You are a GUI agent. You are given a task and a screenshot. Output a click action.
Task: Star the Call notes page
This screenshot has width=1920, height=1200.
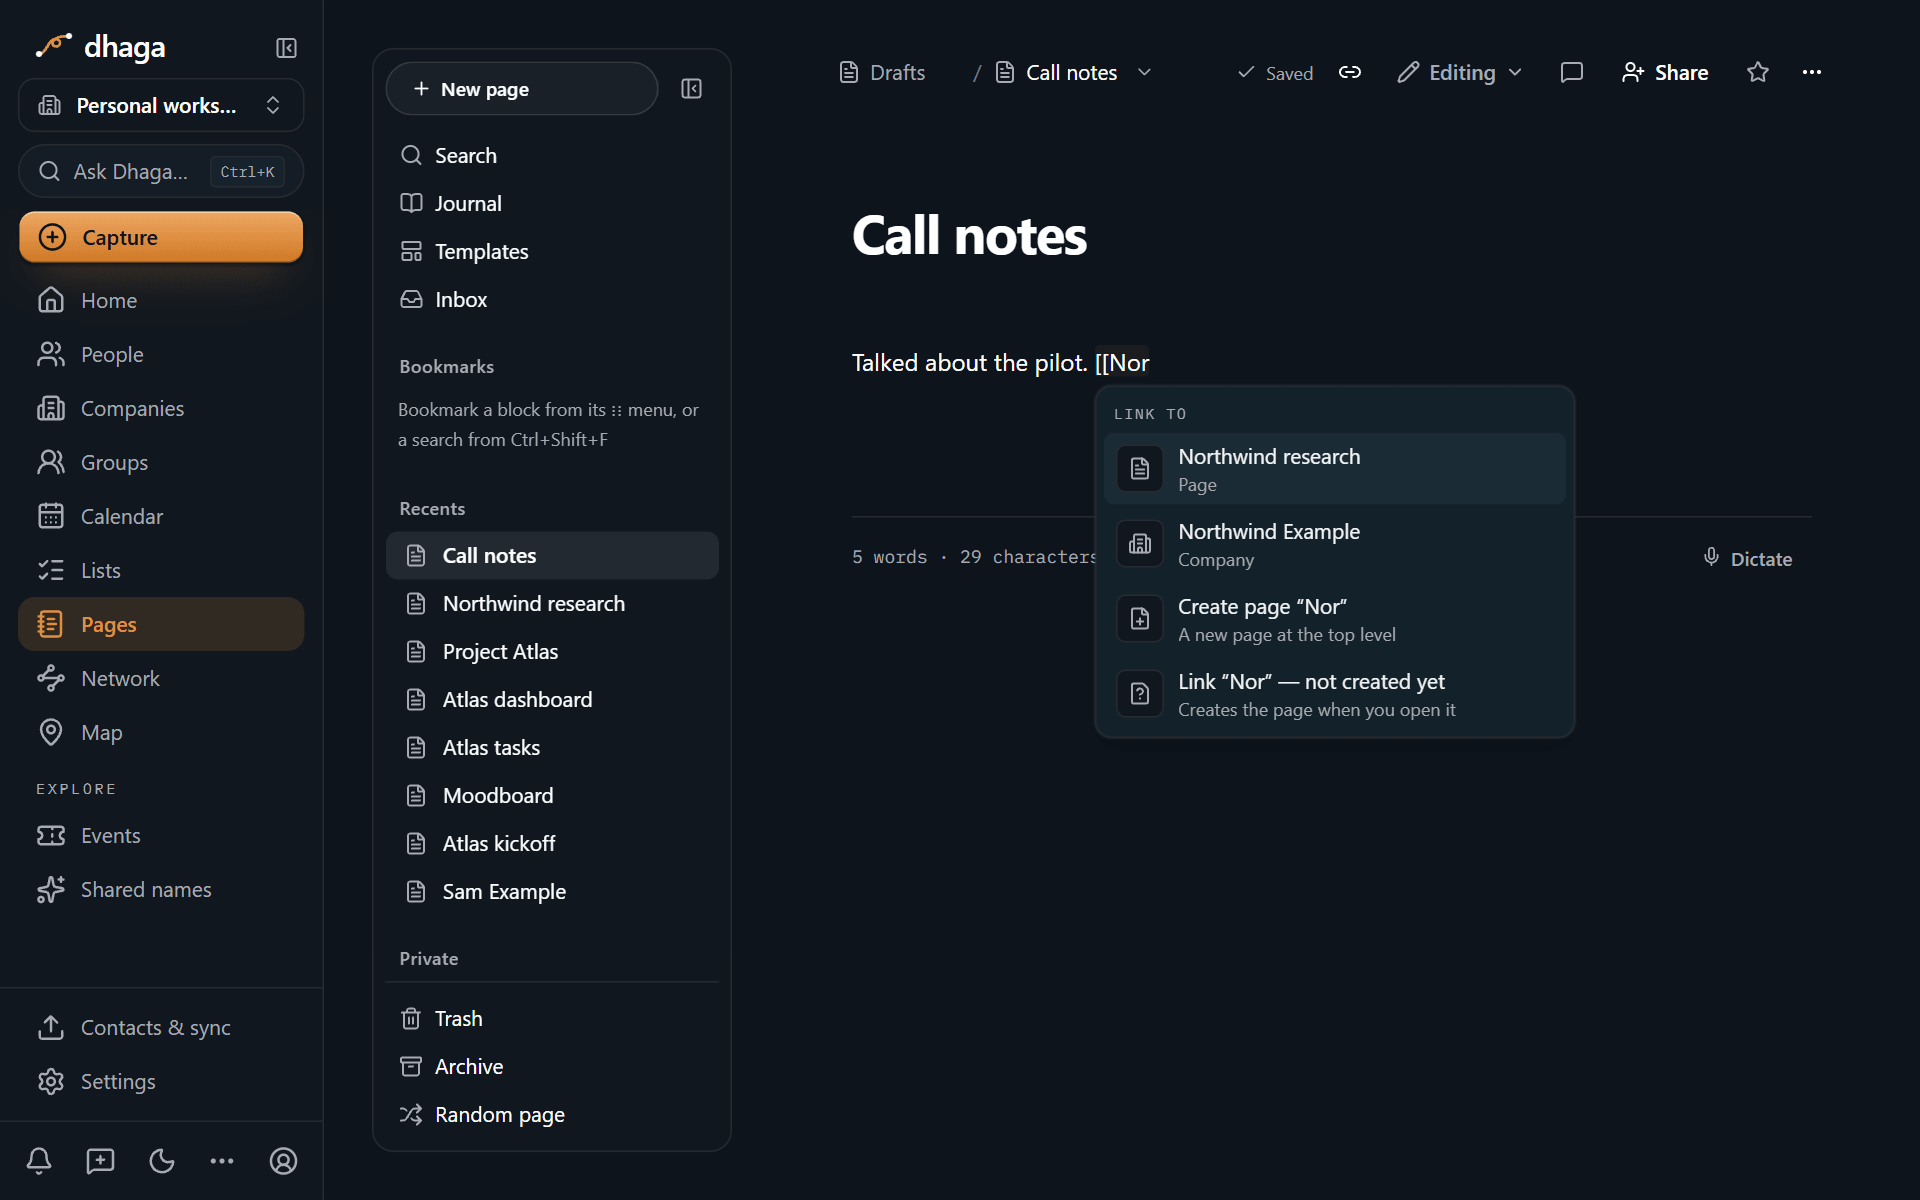point(1758,72)
